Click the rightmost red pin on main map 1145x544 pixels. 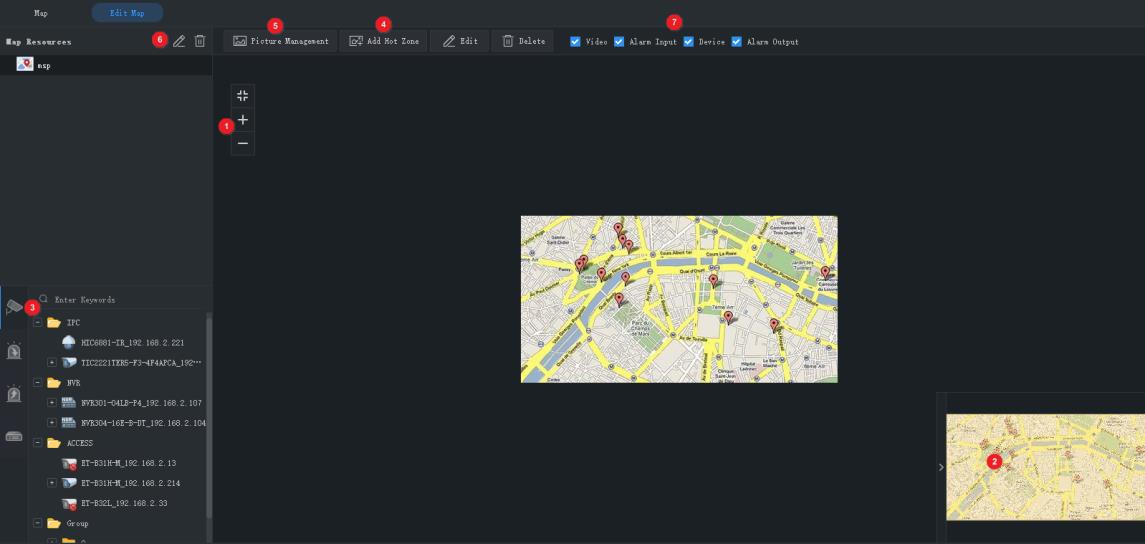pos(825,272)
